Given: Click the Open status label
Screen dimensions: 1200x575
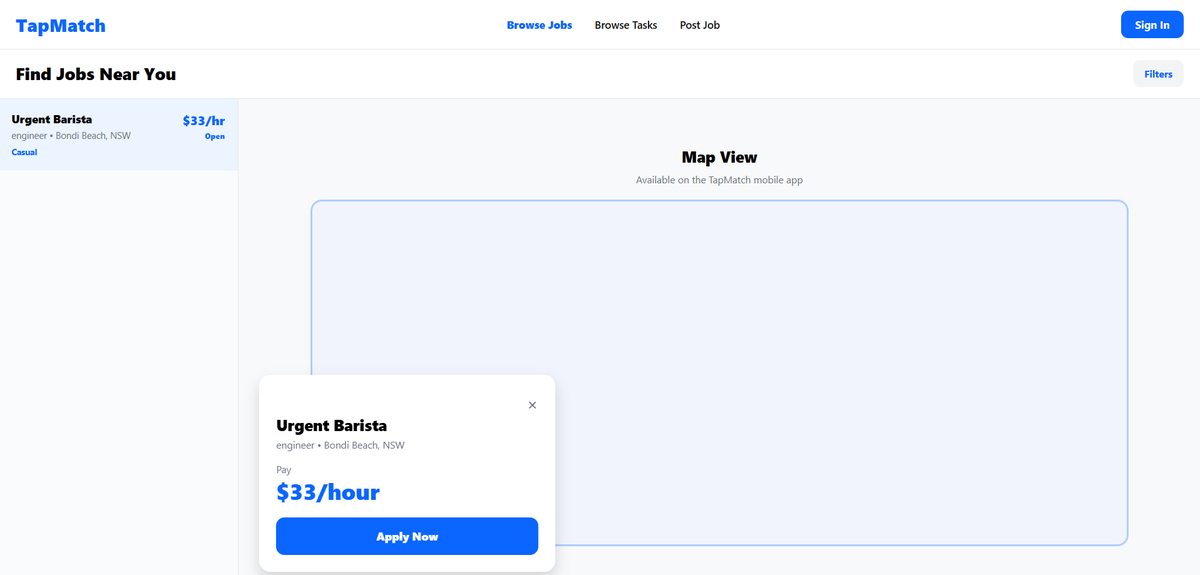Looking at the screenshot, I should coord(215,136).
